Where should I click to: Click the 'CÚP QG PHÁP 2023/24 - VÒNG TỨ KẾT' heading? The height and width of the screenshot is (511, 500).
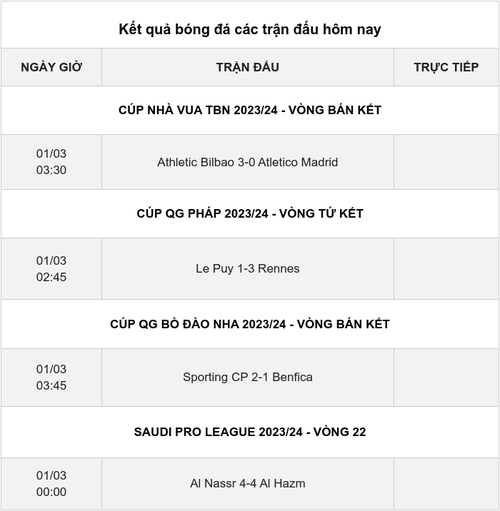coord(250,213)
